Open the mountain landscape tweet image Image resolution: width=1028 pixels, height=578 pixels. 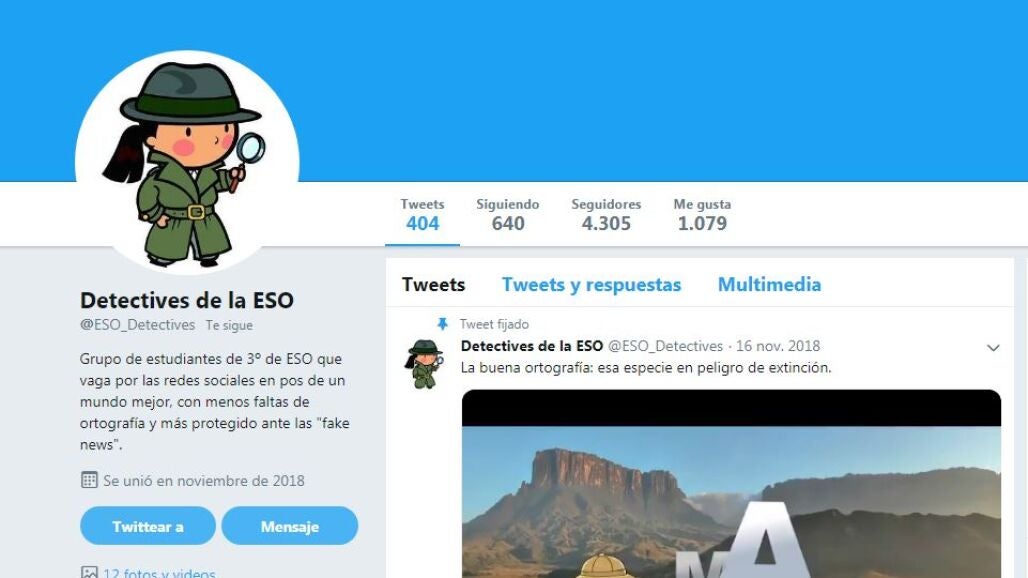pyautogui.click(x=731, y=484)
